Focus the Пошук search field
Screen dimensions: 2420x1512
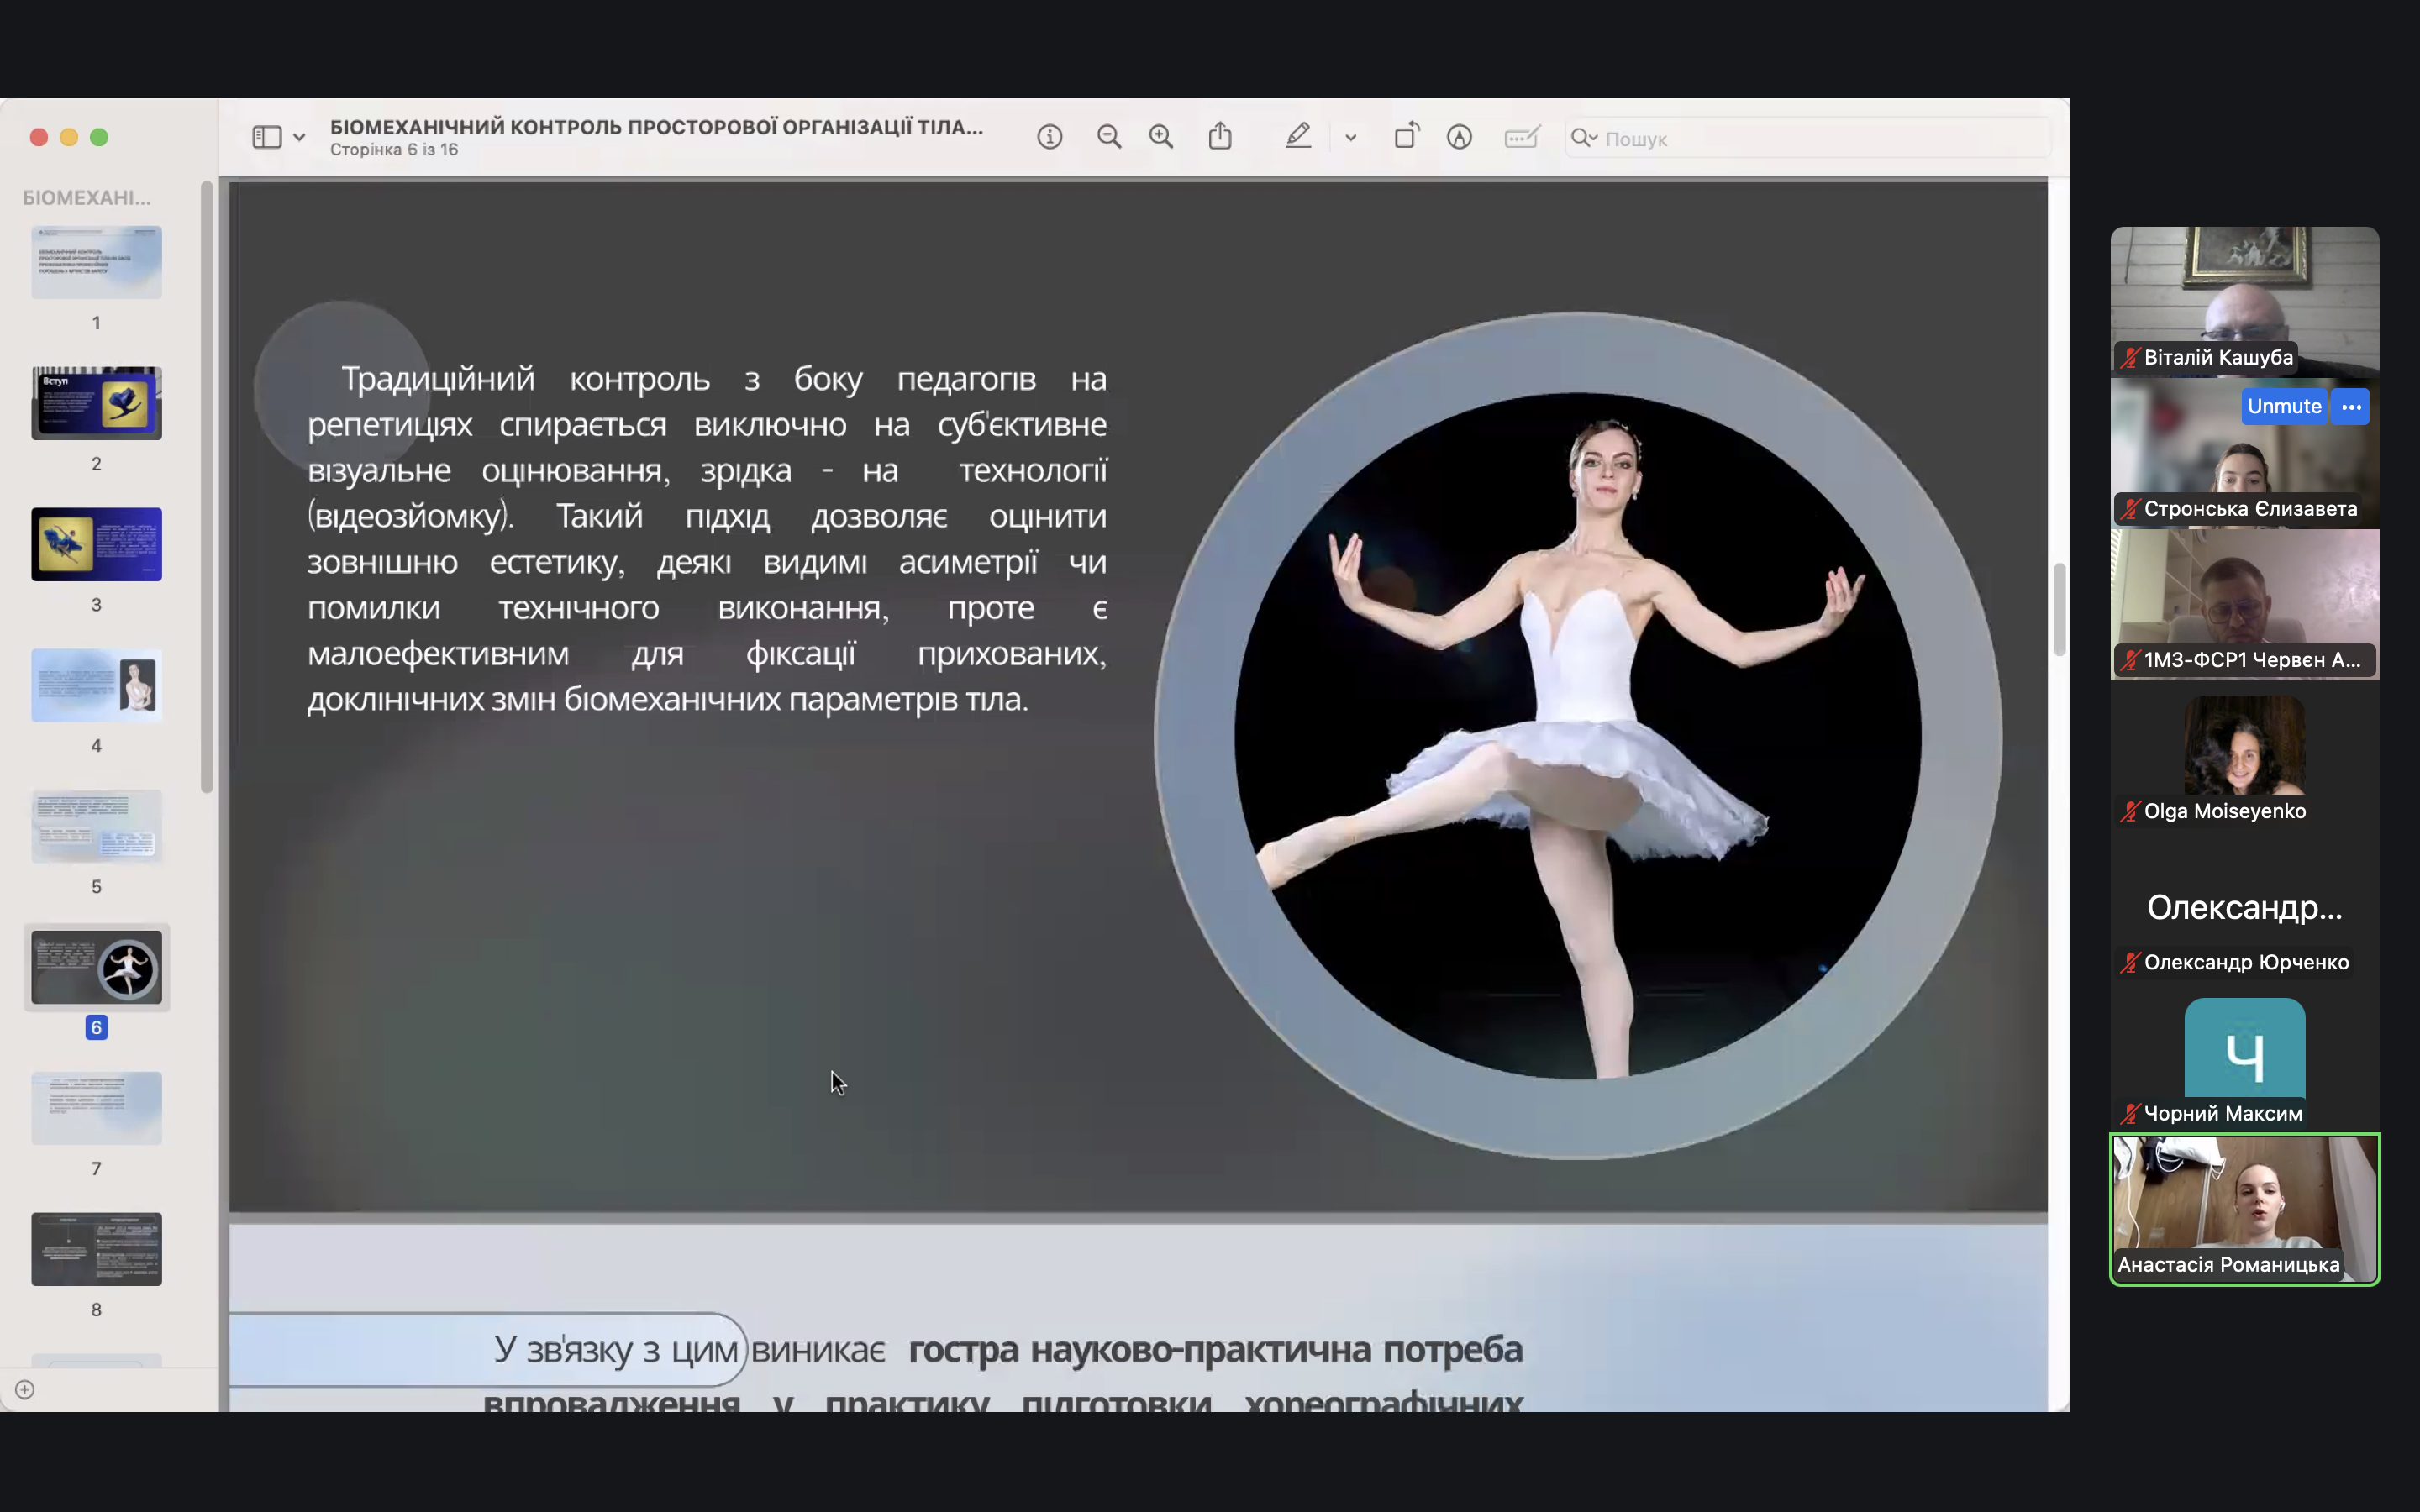pyautogui.click(x=1808, y=138)
